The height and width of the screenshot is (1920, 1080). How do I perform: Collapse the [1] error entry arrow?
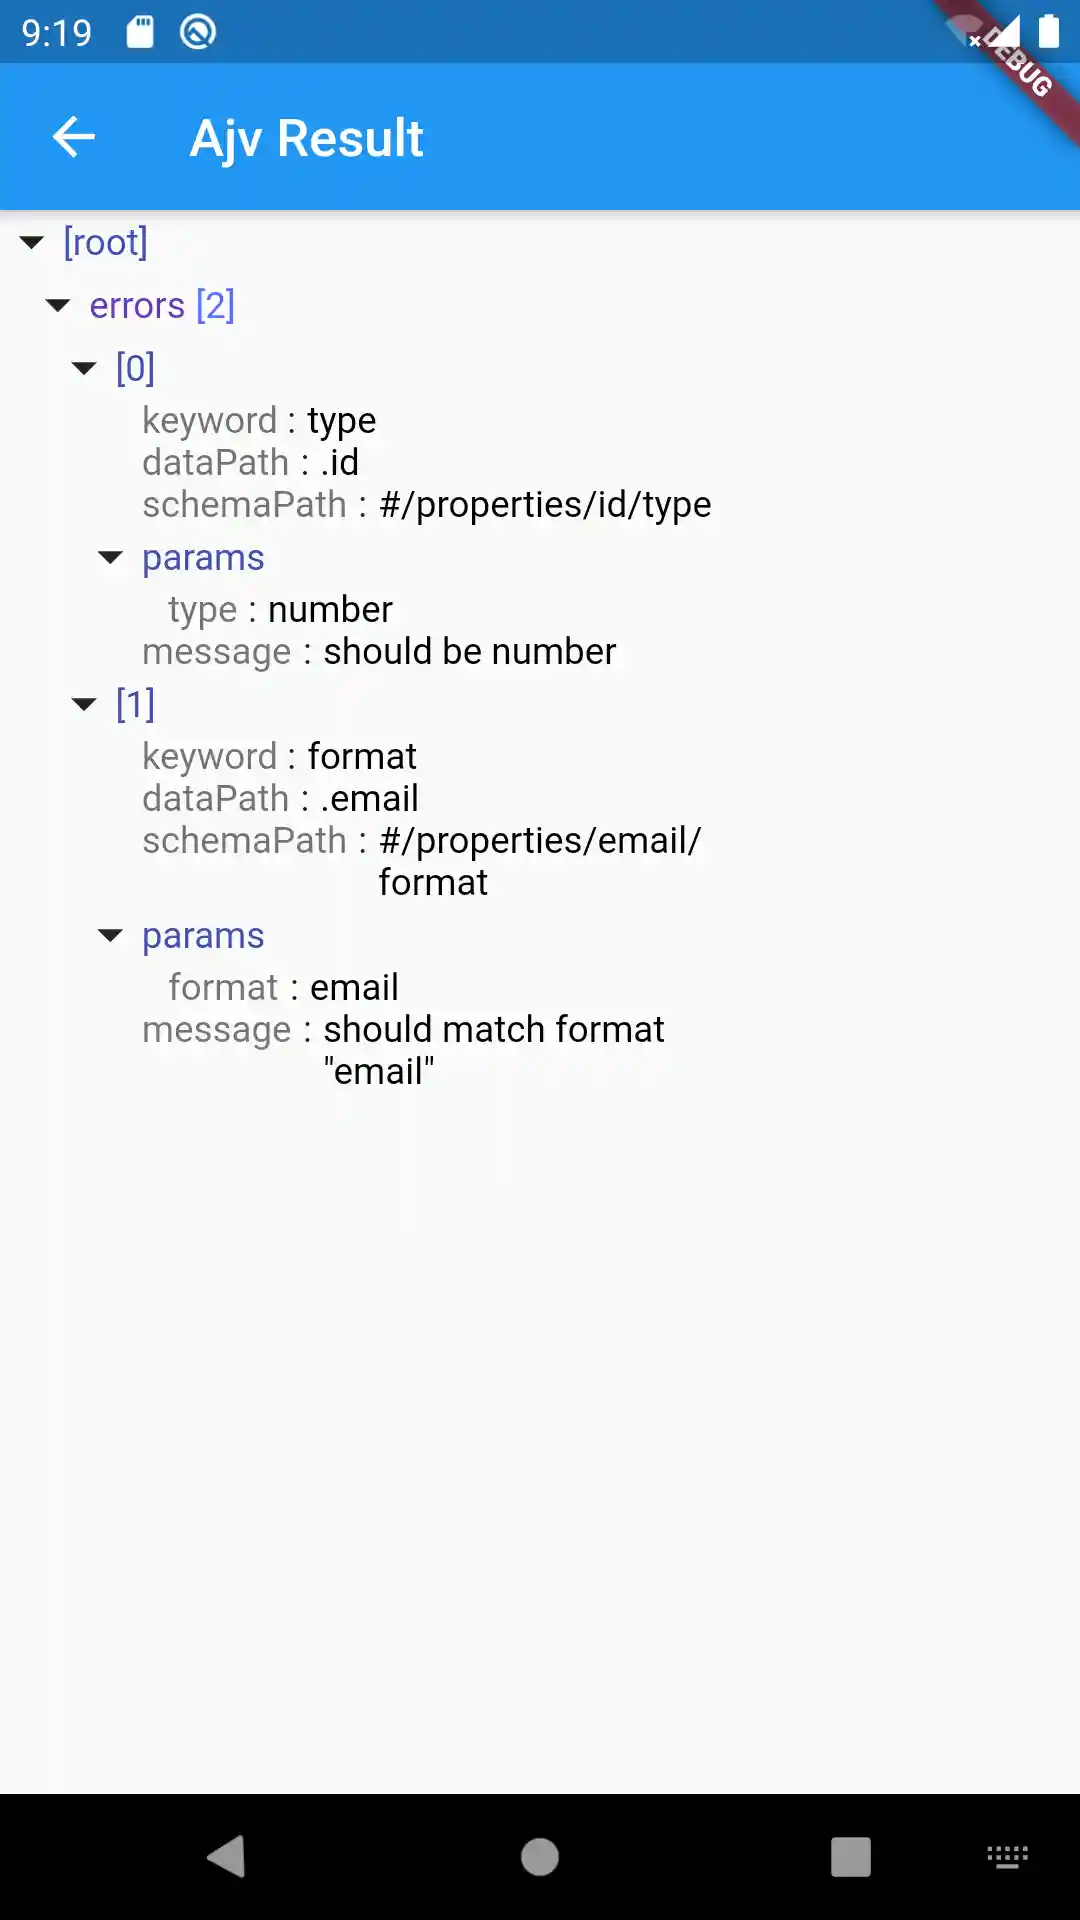click(85, 704)
